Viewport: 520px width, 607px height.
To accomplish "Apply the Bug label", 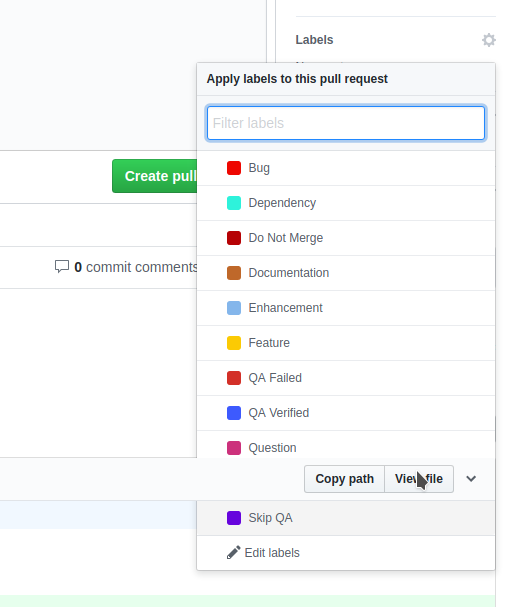I will (346, 168).
